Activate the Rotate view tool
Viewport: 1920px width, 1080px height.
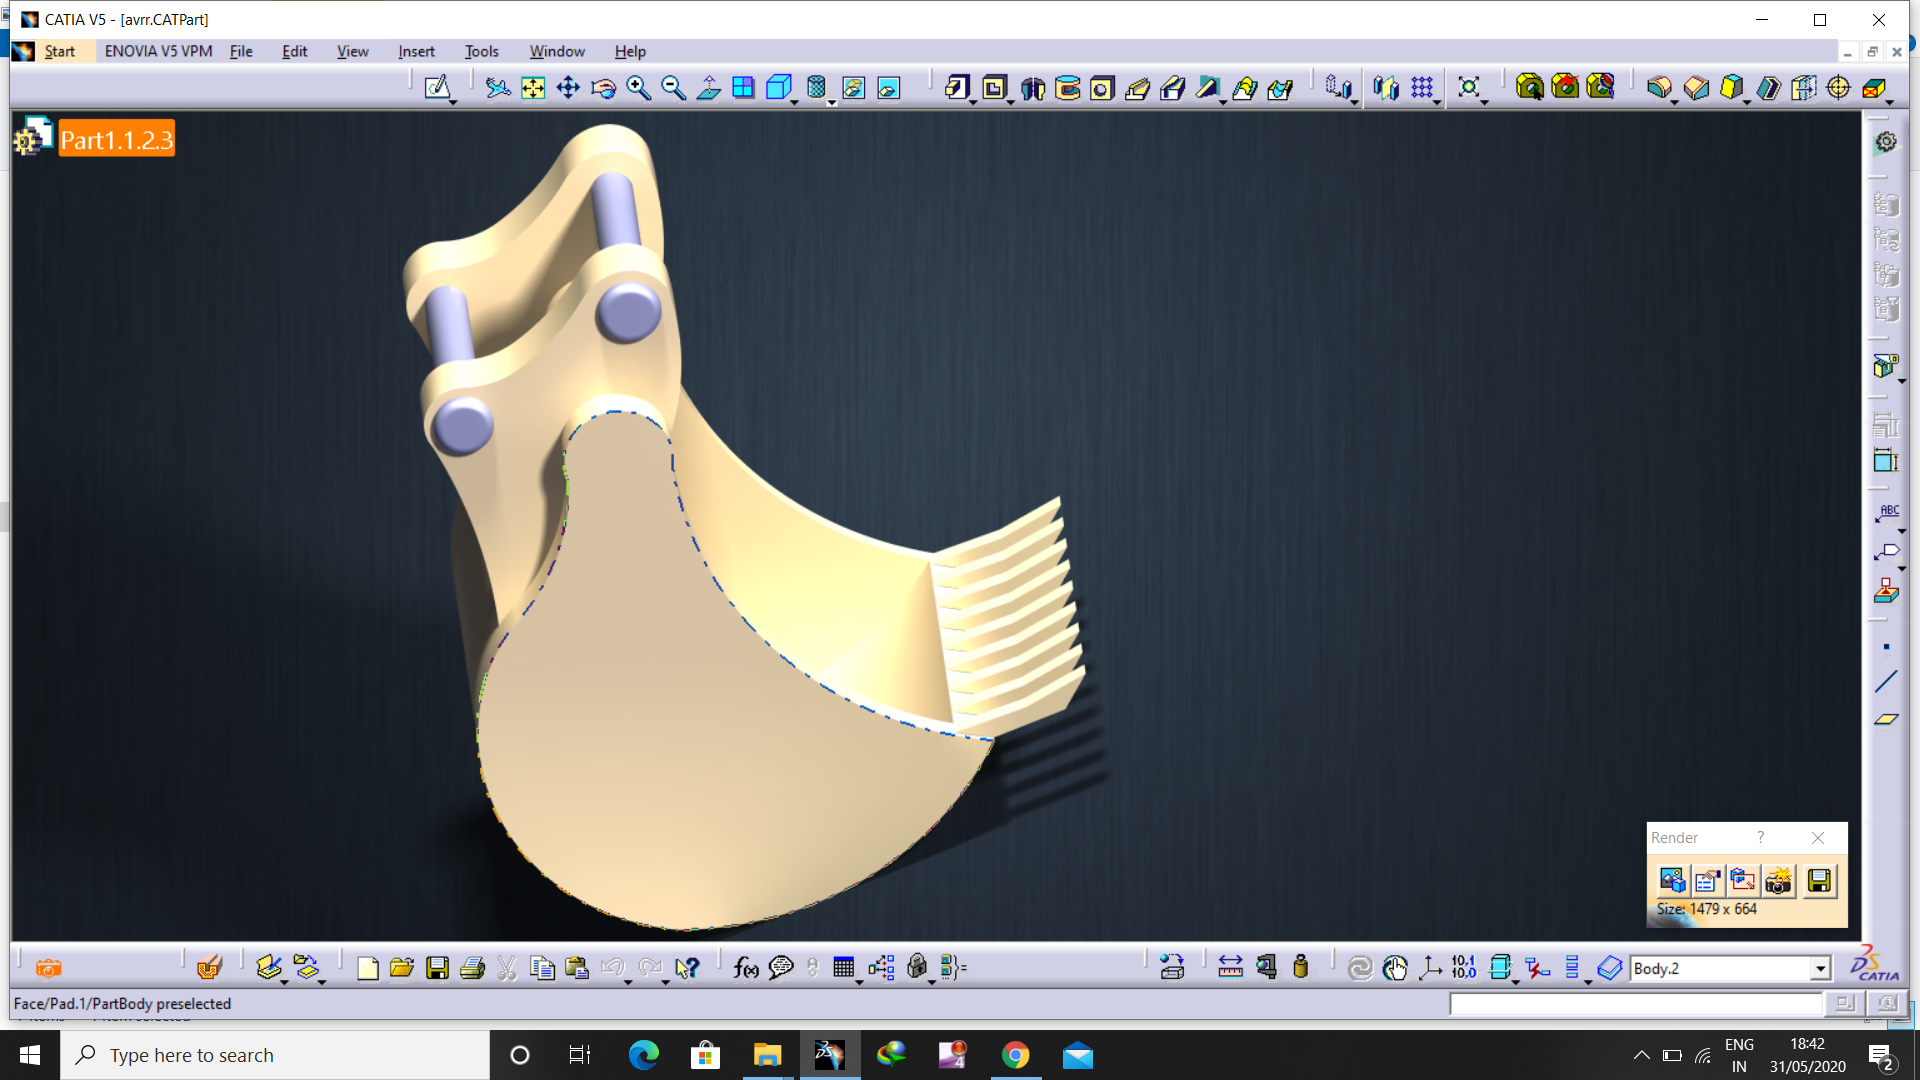point(603,88)
